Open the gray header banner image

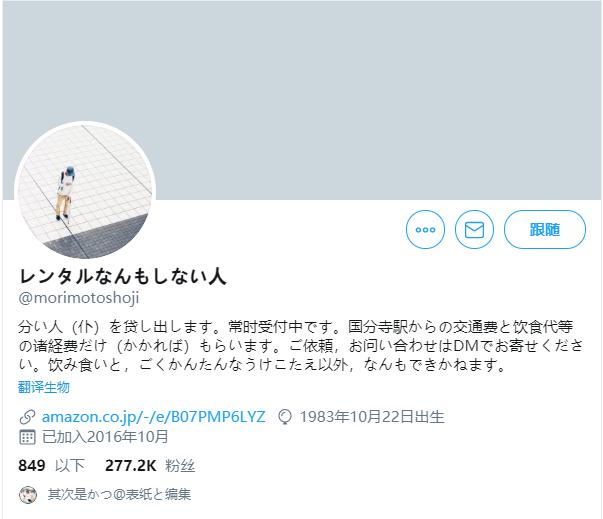tap(302, 100)
